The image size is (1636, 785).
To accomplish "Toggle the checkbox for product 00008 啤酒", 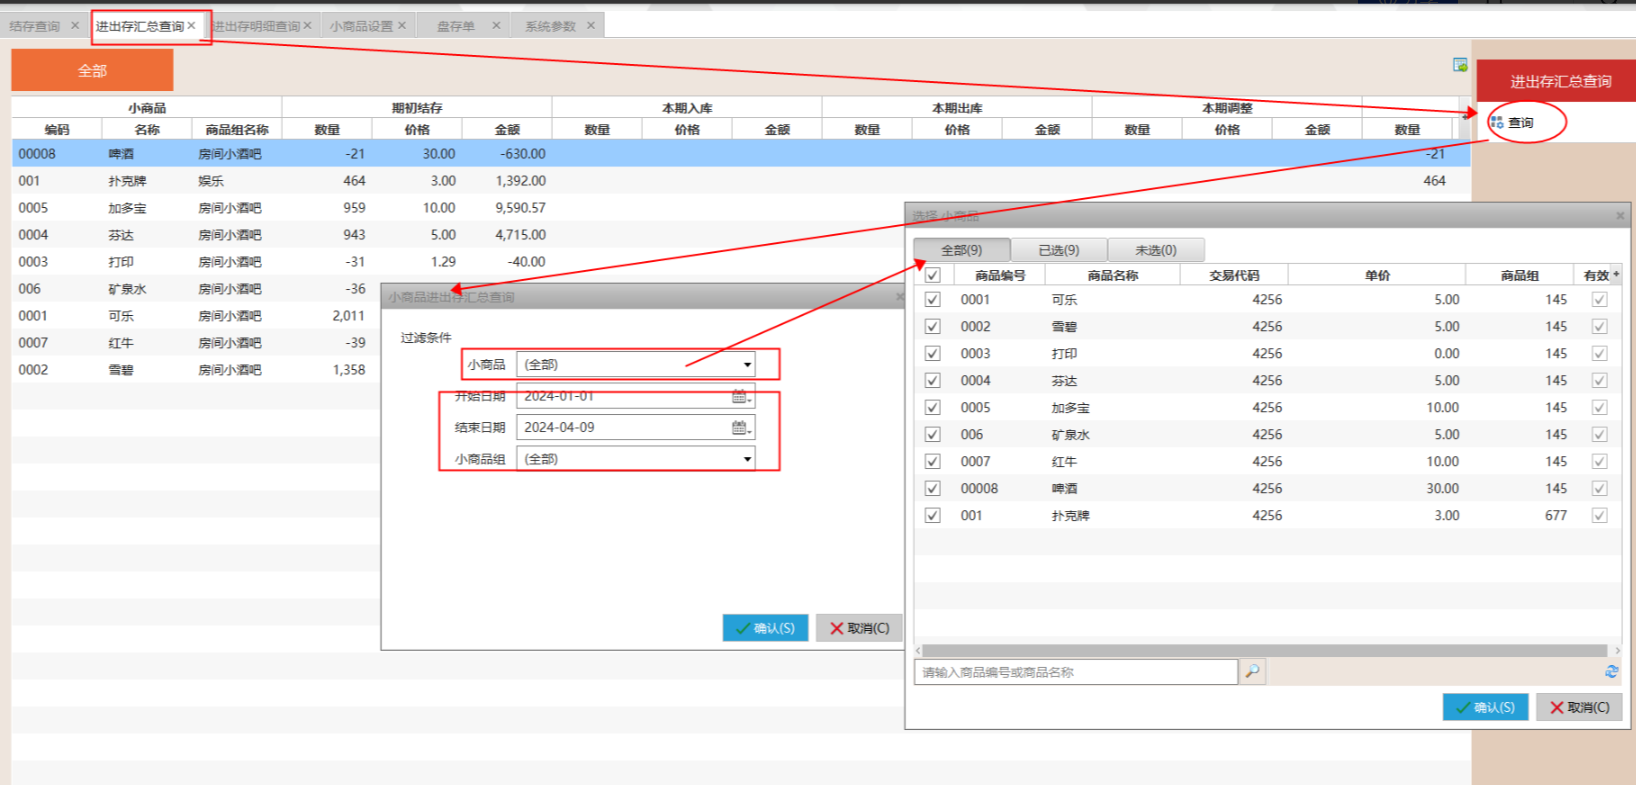I will 933,489.
